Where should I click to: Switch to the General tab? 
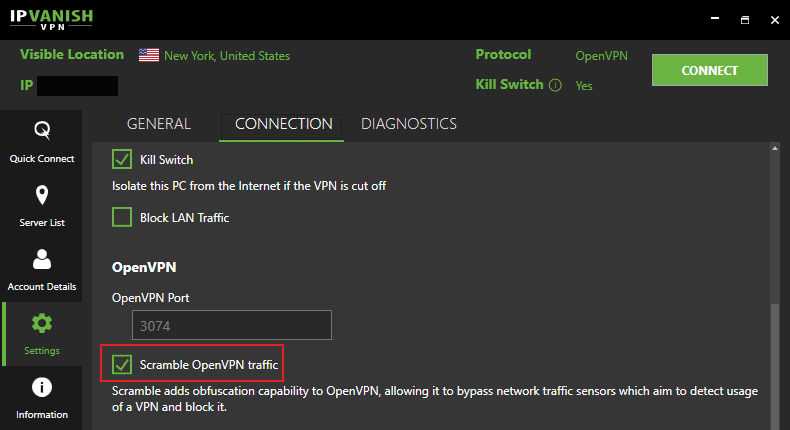coord(158,124)
